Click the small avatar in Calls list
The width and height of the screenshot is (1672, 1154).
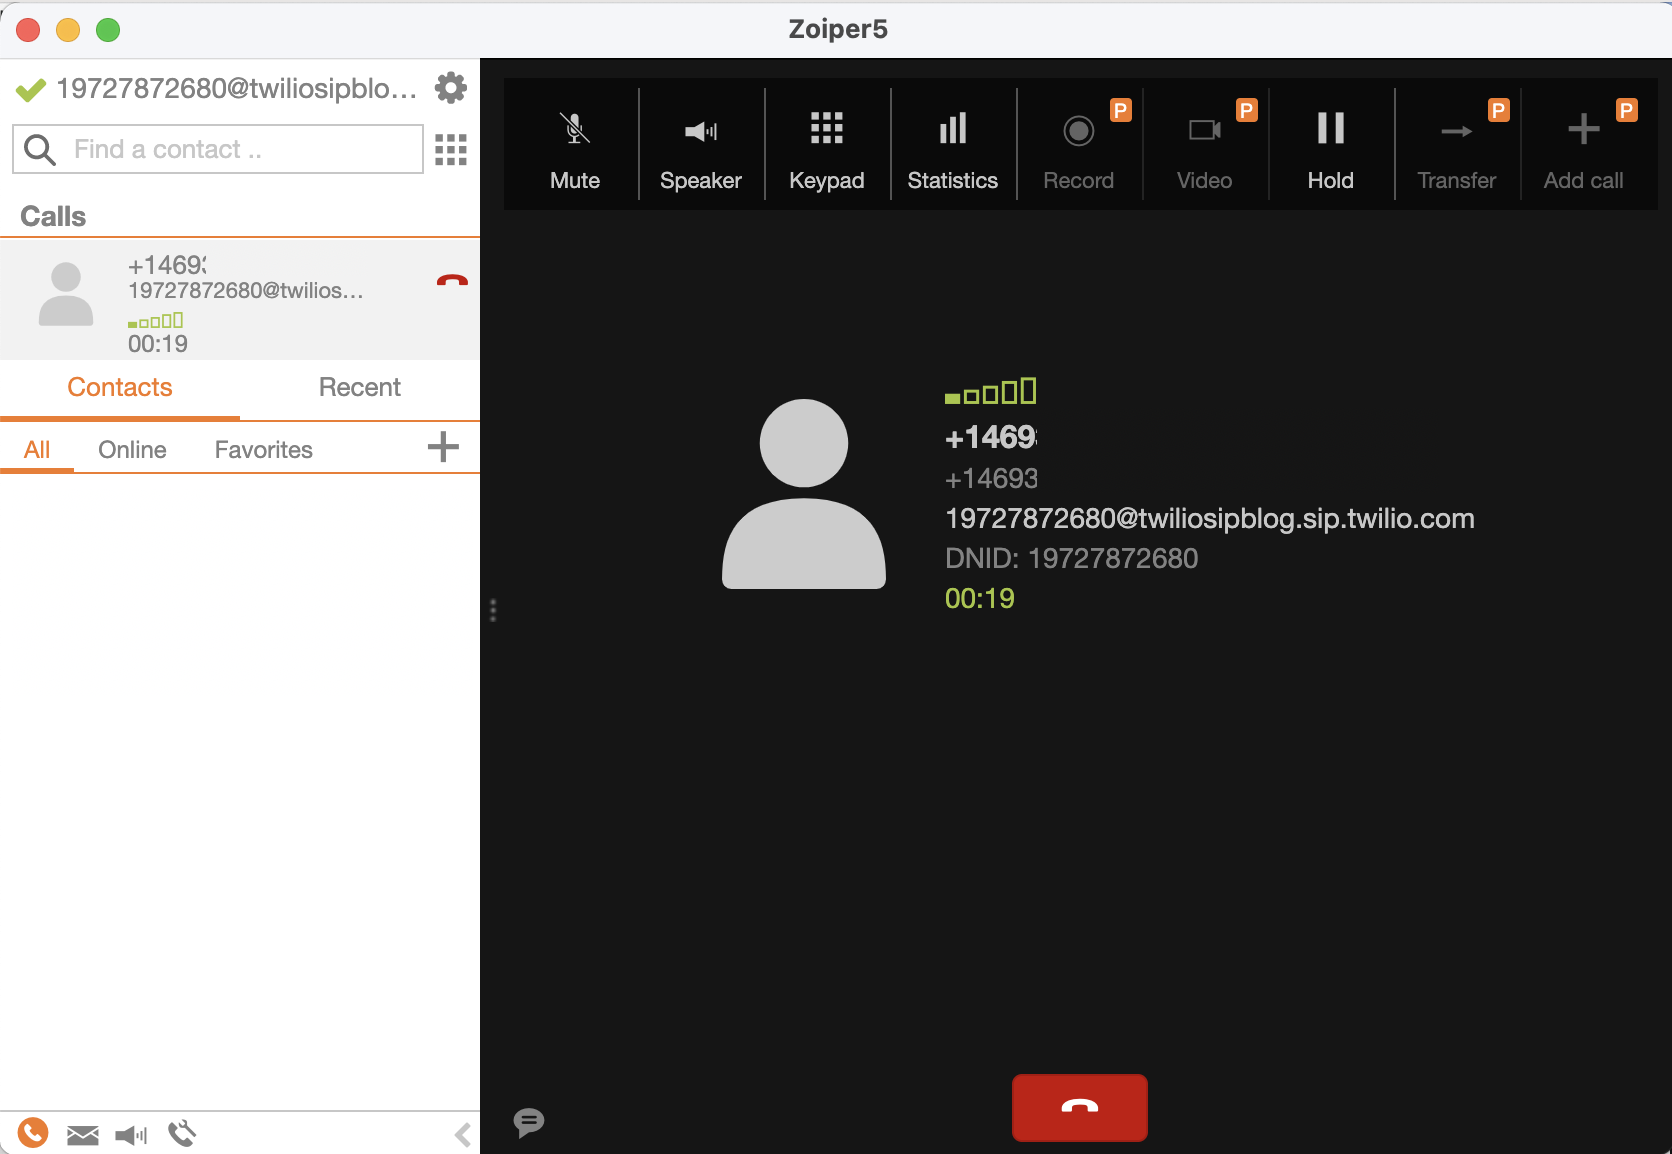point(66,294)
